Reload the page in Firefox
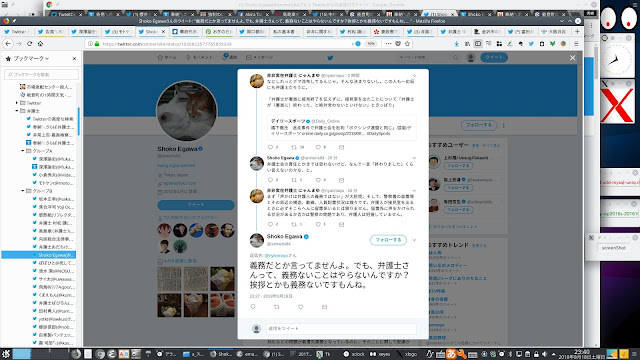Screen dimensions: 640x360 point(29,44)
